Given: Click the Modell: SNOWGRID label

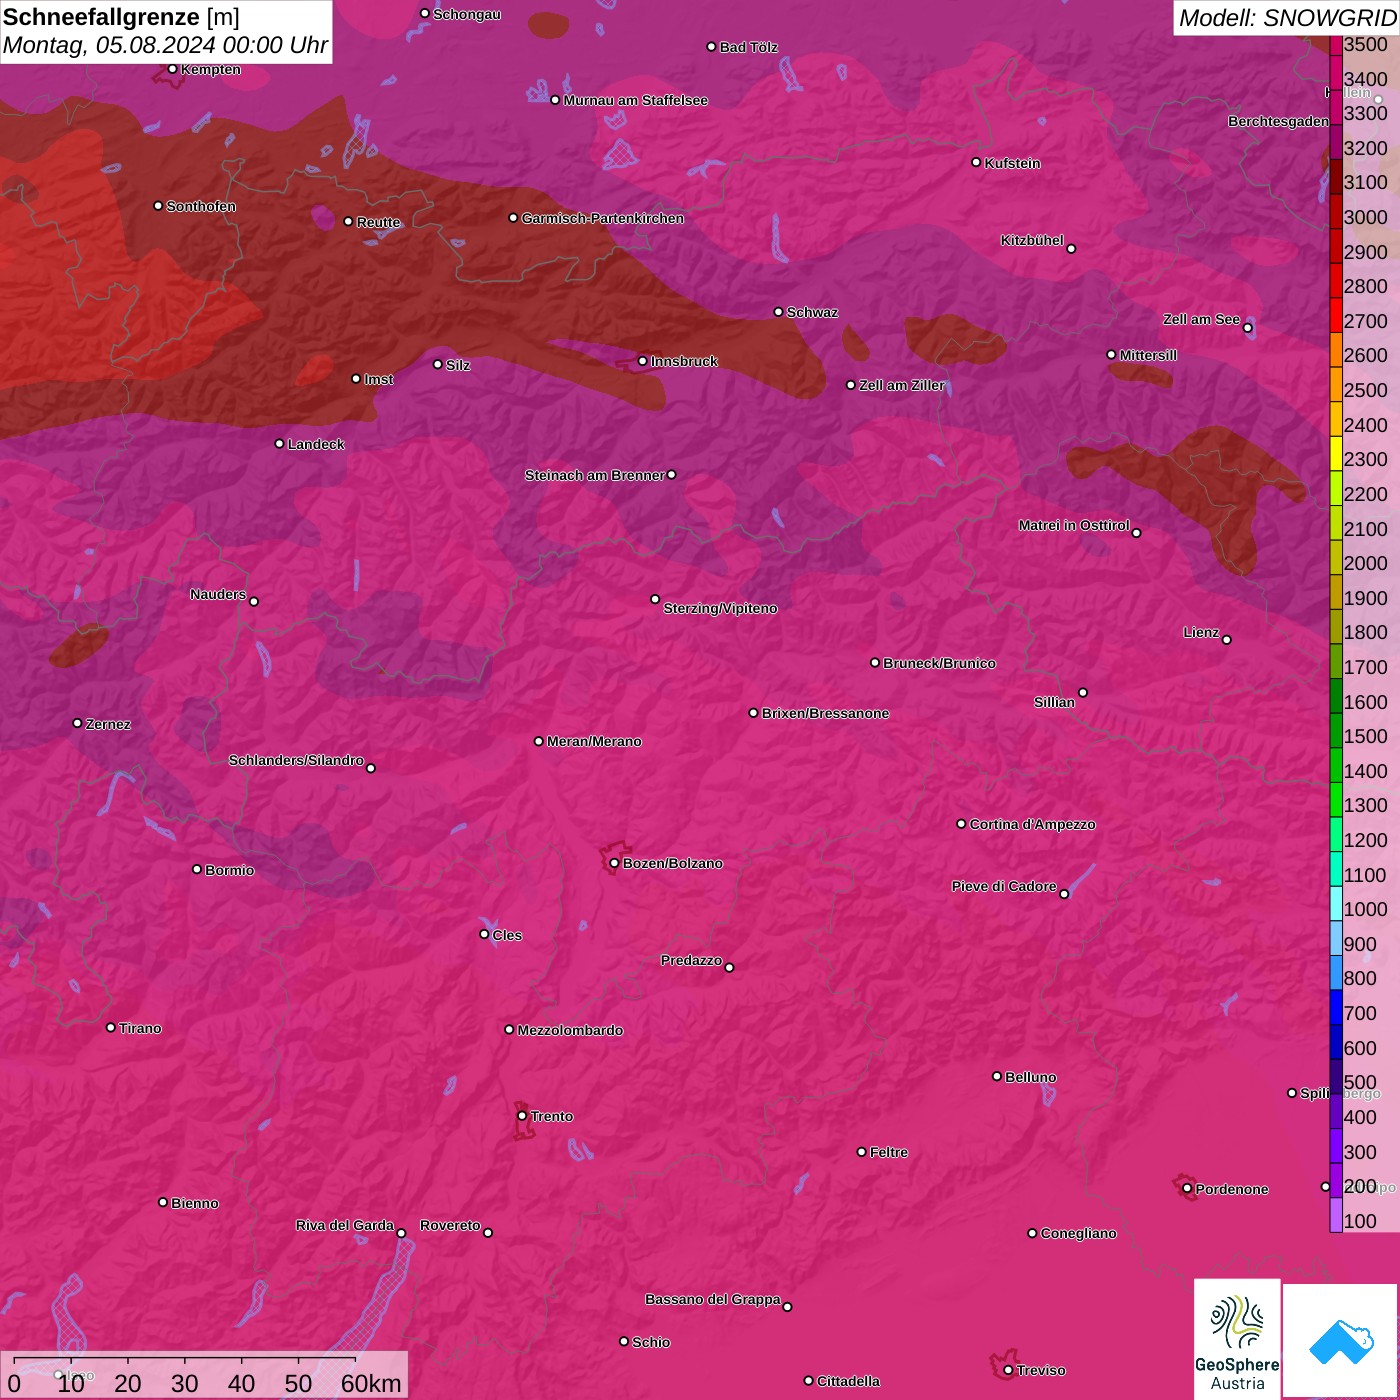Looking at the screenshot, I should 1286,17.
